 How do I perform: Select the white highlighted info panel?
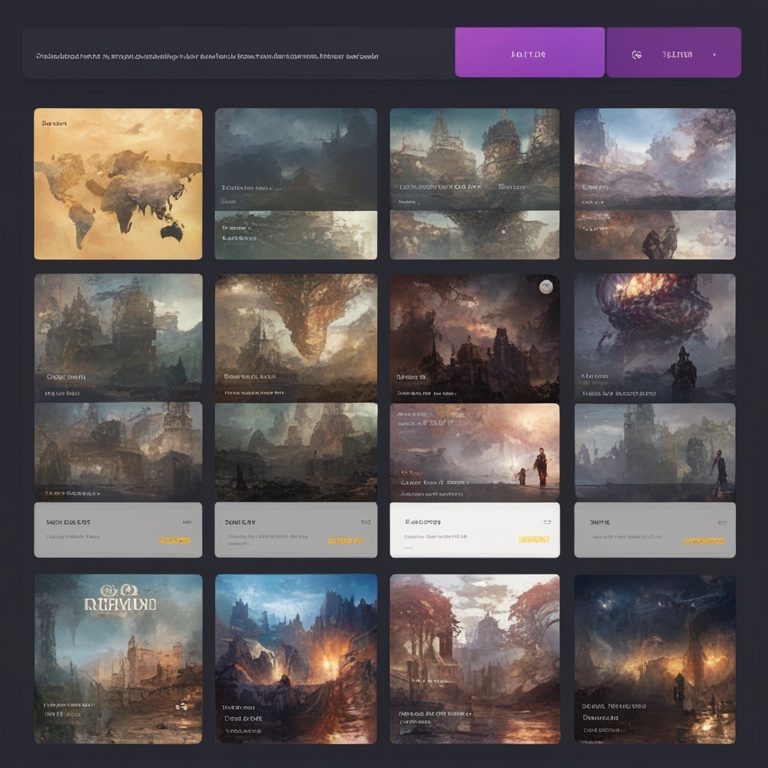click(474, 530)
